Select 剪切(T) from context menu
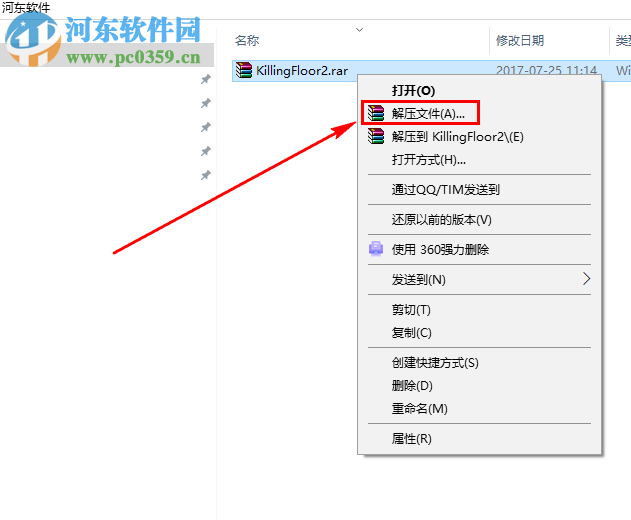Screen dimensions: 631x520 (x=411, y=310)
